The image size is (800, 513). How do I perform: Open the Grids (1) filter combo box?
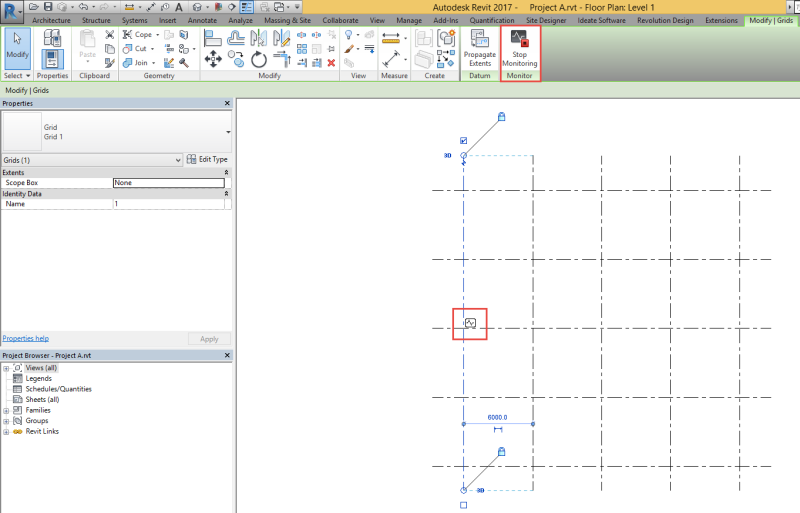[x=92, y=160]
